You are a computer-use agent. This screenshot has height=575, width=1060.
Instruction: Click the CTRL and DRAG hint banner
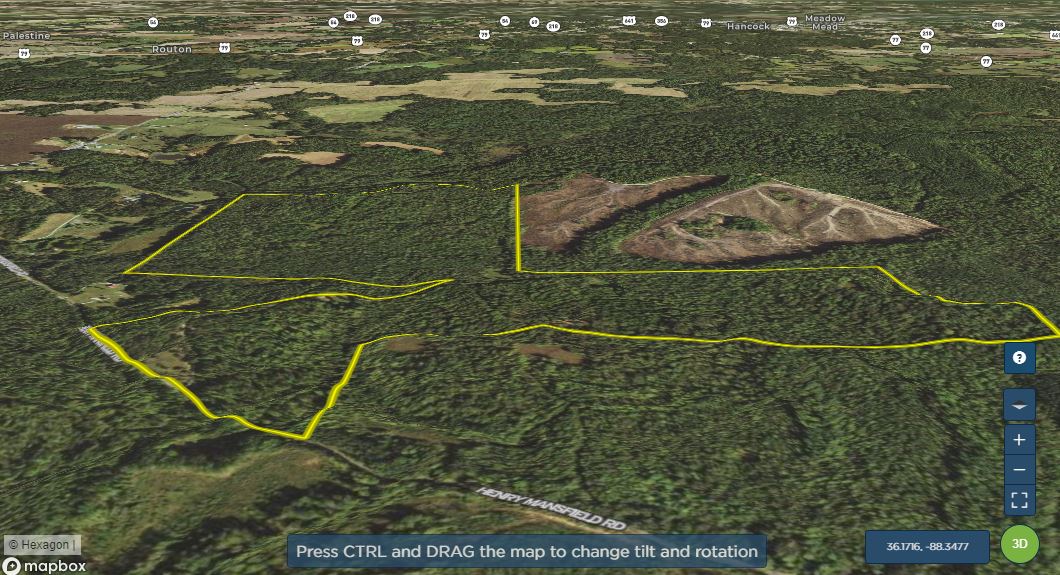(527, 551)
